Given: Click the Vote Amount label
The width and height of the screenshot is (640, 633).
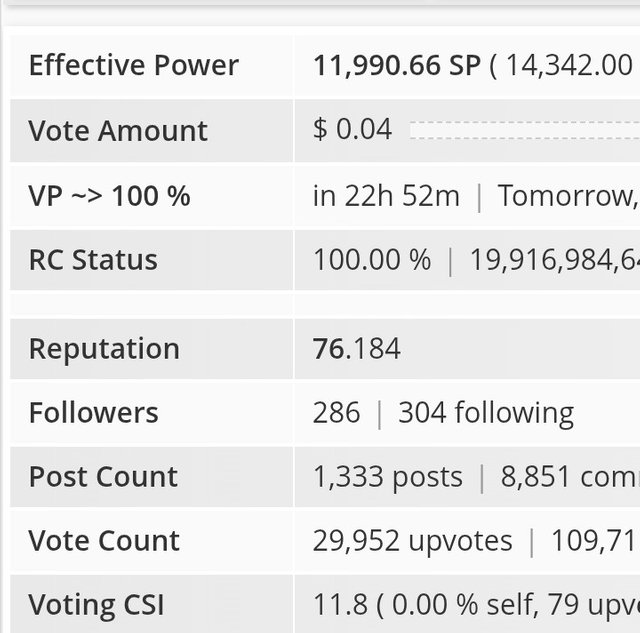Looking at the screenshot, I should [118, 130].
